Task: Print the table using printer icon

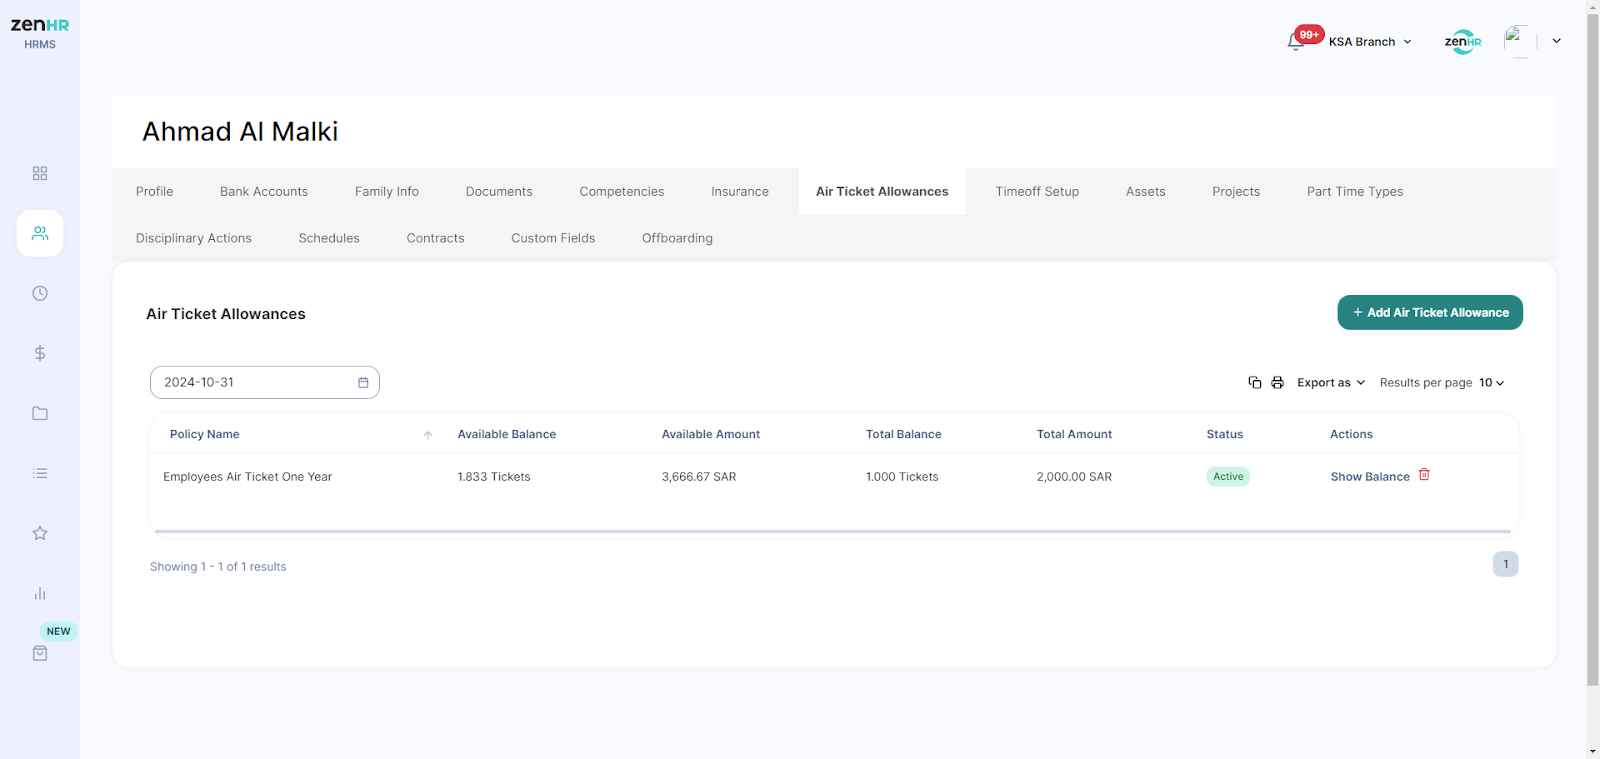Action: pyautogui.click(x=1277, y=382)
